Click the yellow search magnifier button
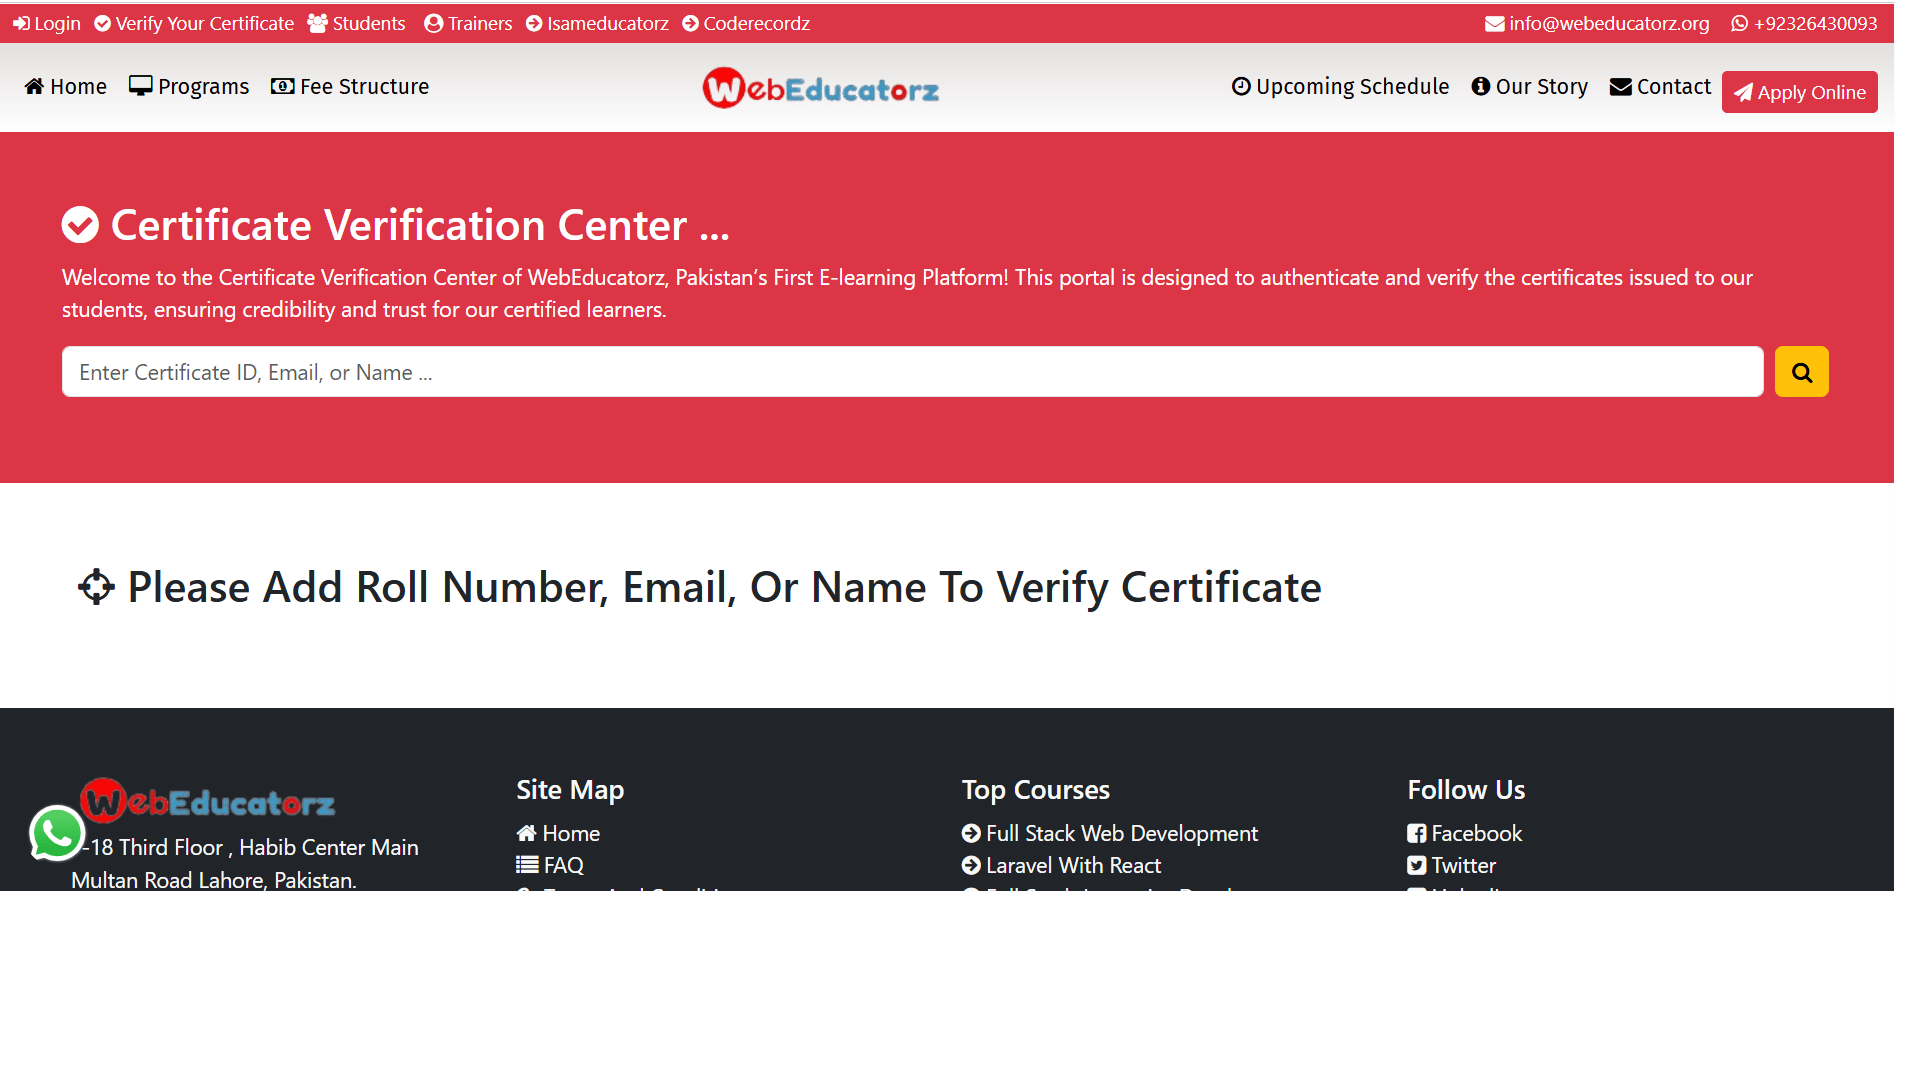Viewport: 1918px width, 1088px height. click(1801, 372)
